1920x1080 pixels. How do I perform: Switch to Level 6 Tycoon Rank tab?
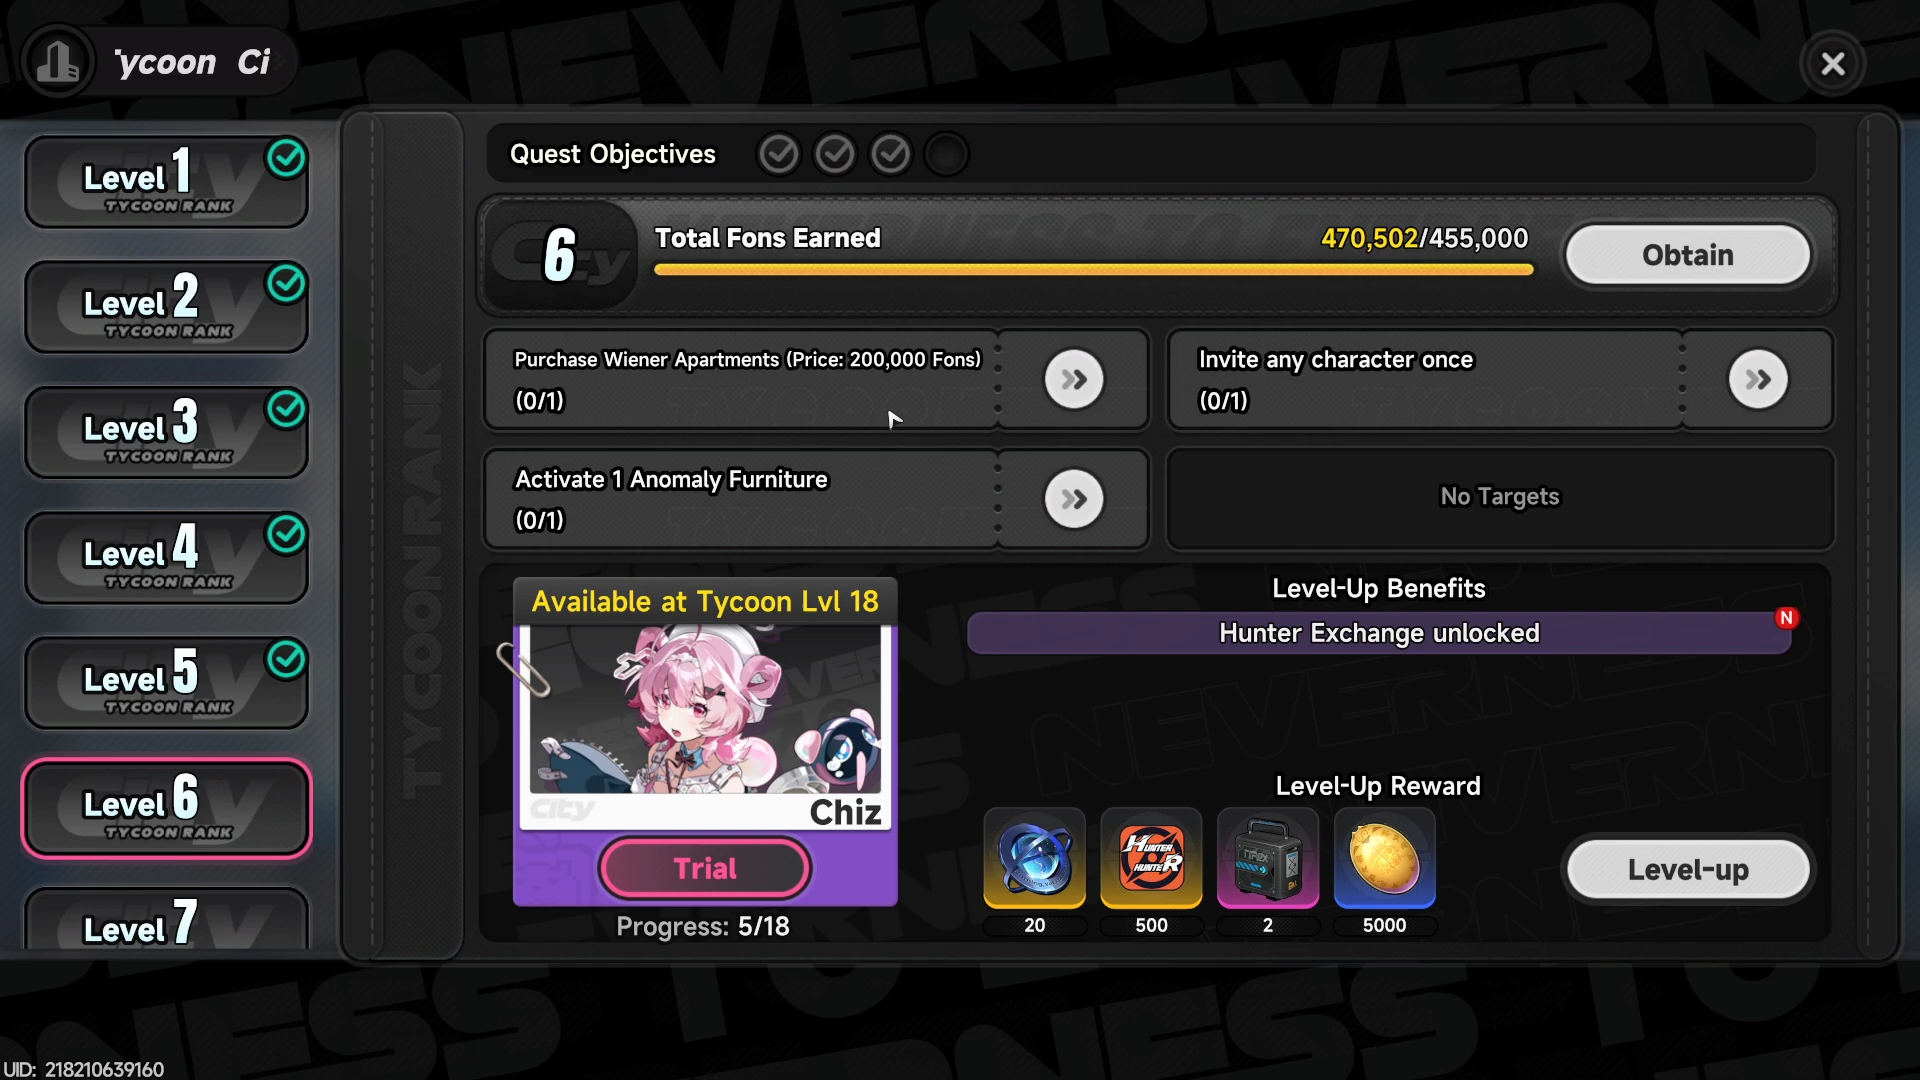(x=166, y=808)
